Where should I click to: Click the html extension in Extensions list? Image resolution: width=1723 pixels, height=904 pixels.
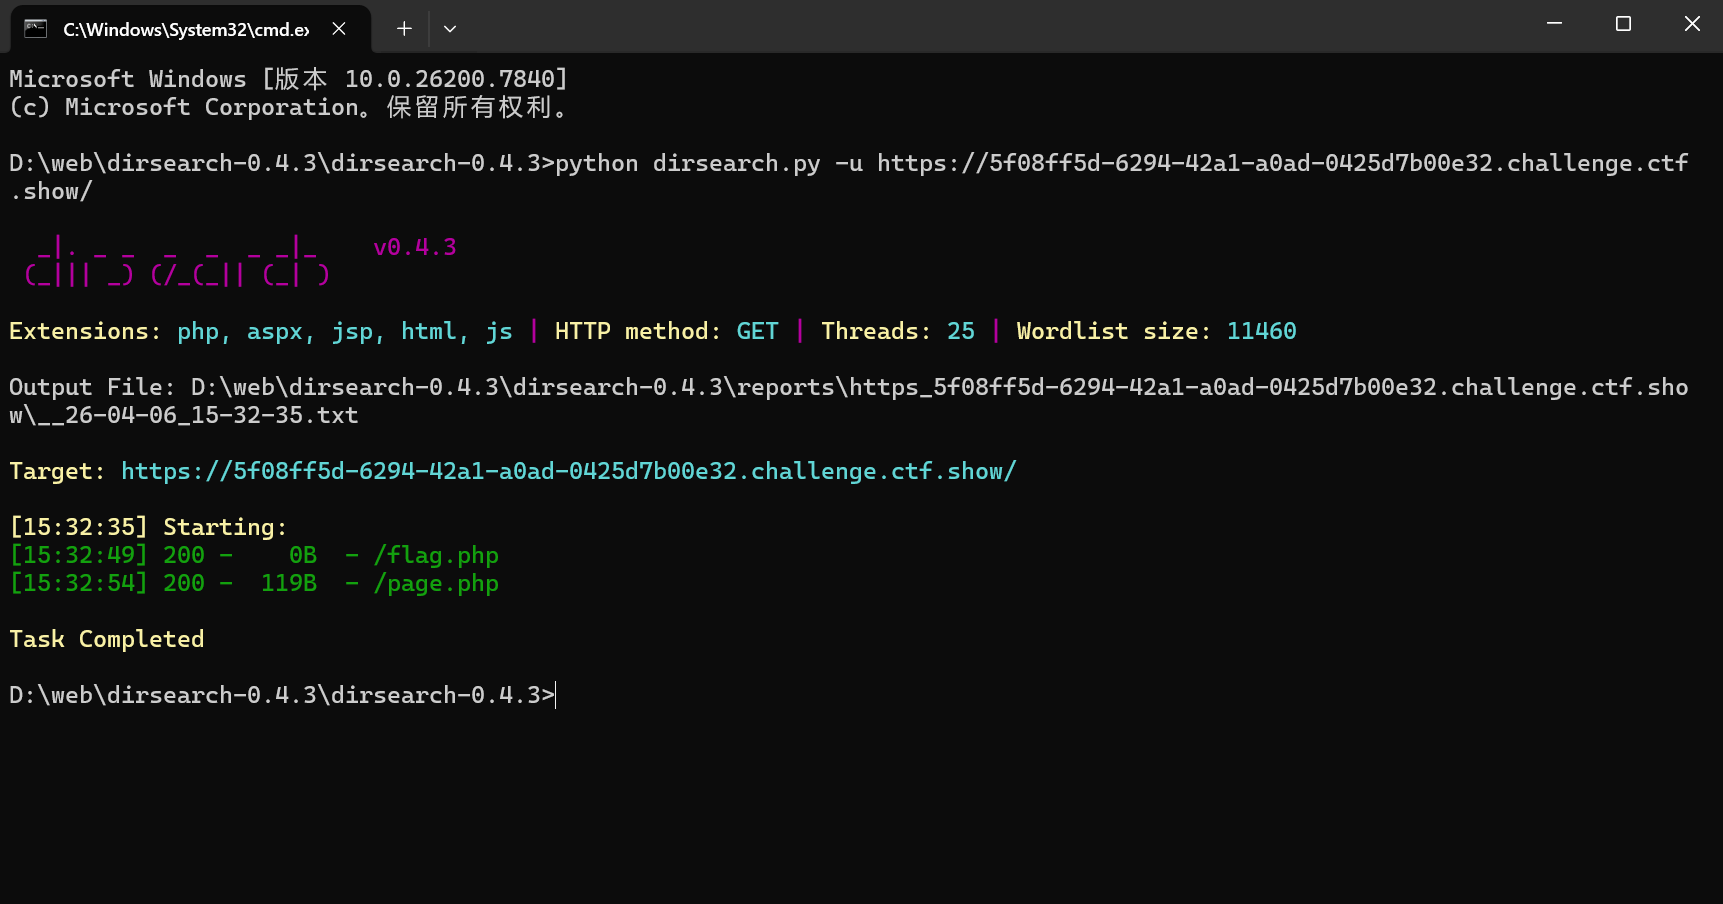pos(429,331)
